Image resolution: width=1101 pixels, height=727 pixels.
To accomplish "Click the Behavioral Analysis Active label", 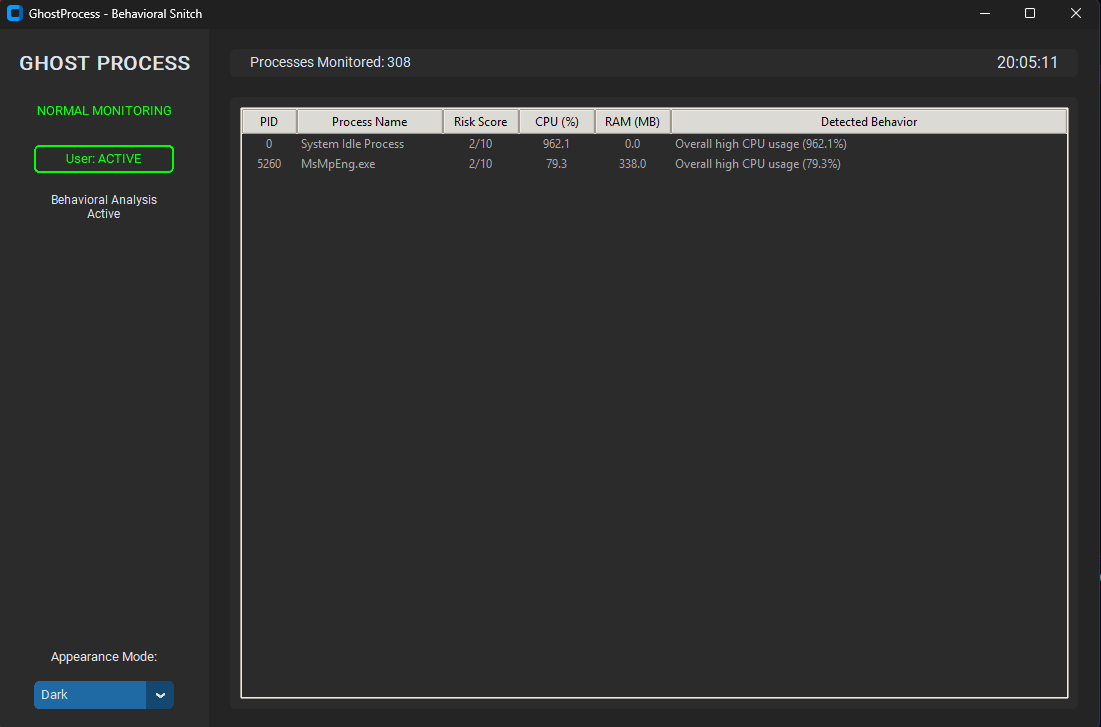I will click(104, 207).
